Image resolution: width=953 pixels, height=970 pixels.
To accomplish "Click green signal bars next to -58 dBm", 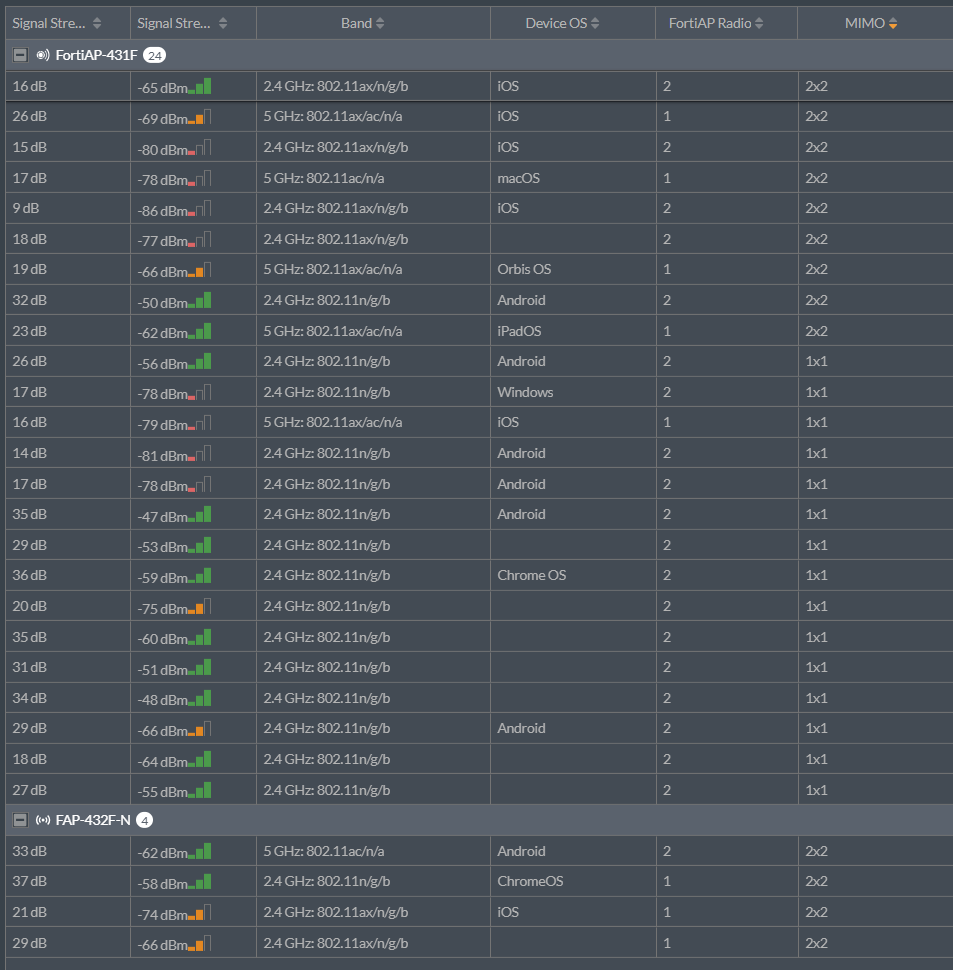I will [x=200, y=882].
